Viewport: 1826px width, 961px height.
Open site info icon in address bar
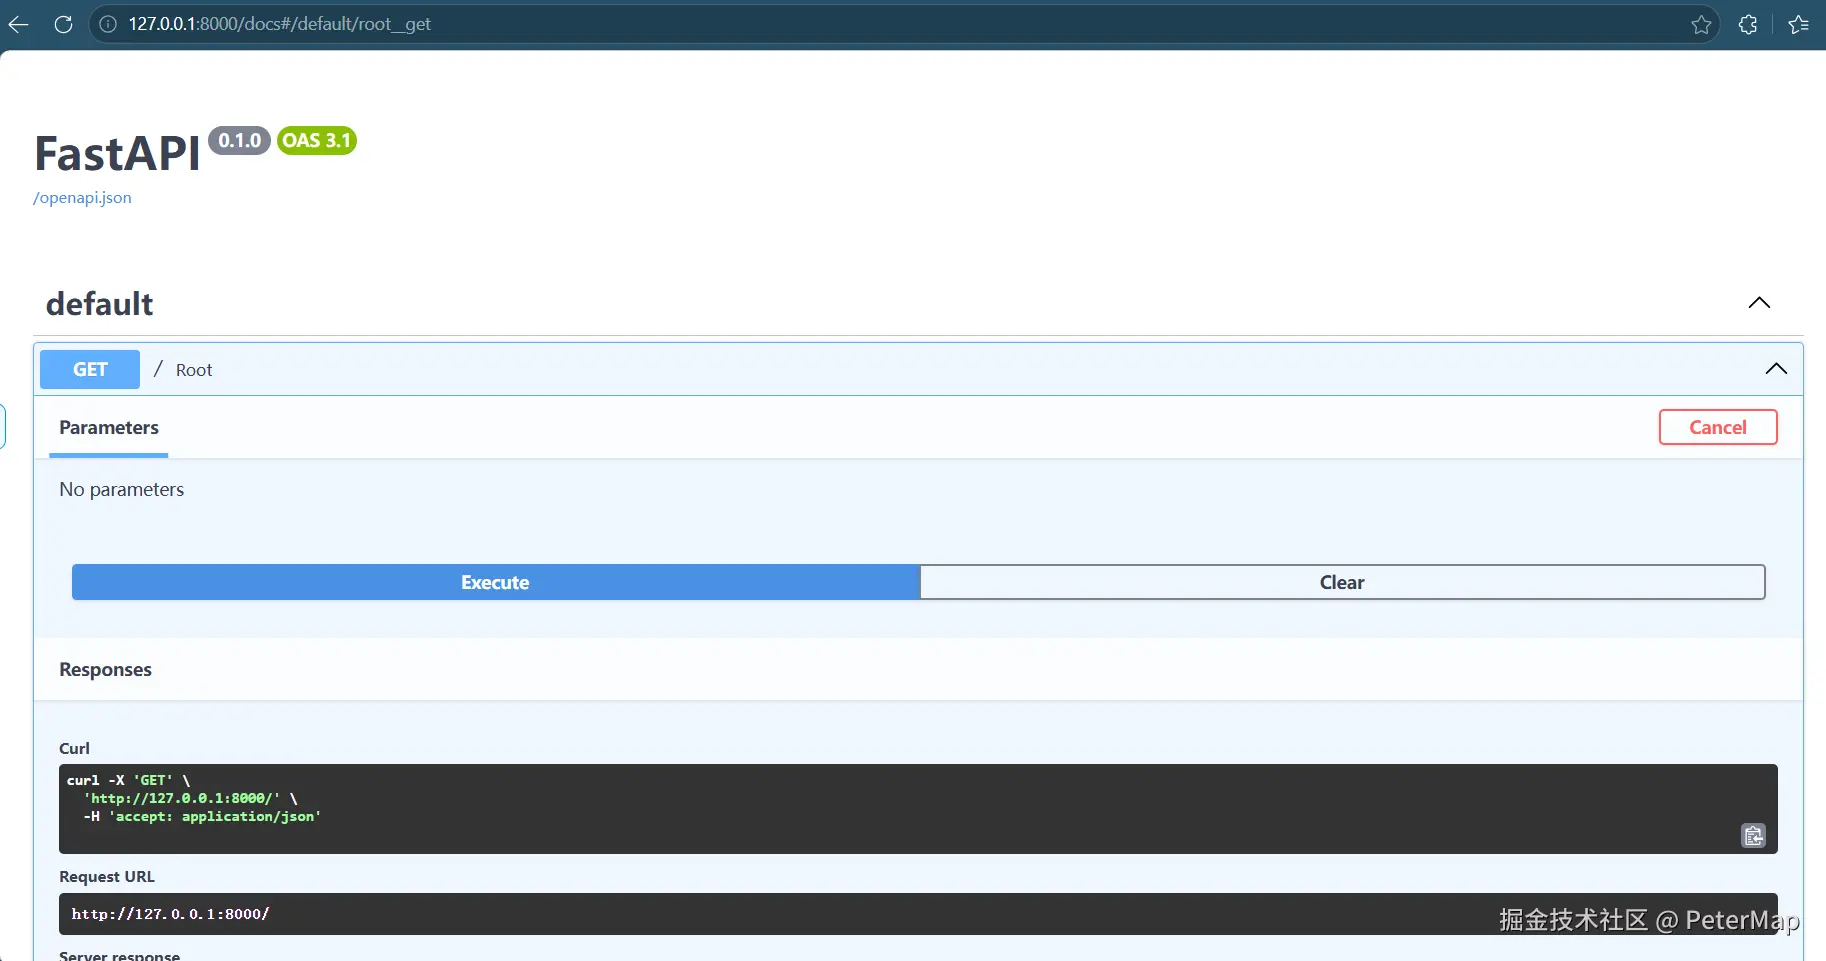[x=108, y=24]
